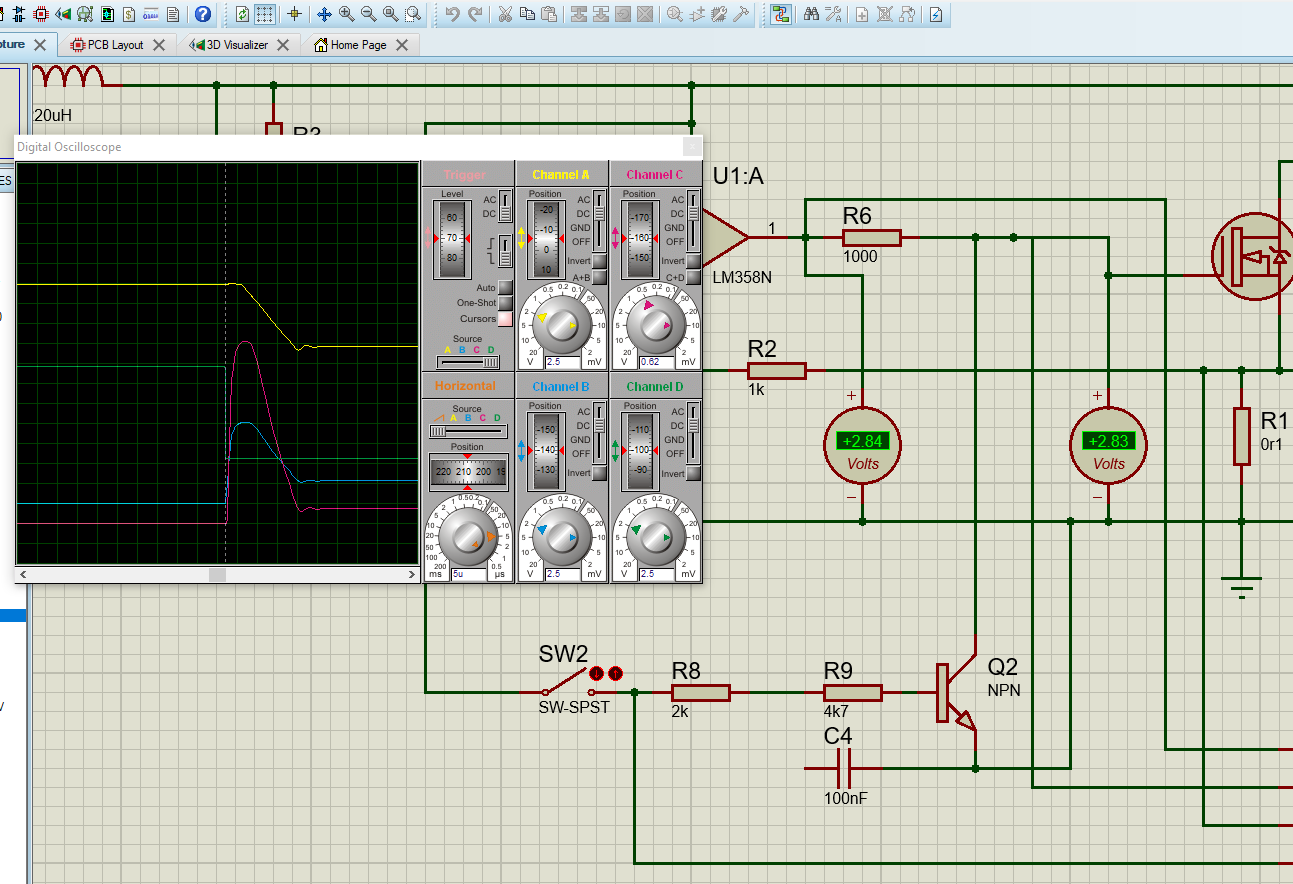The width and height of the screenshot is (1293, 884).
Task: Click the zoom in magnifier icon
Action: (x=346, y=14)
